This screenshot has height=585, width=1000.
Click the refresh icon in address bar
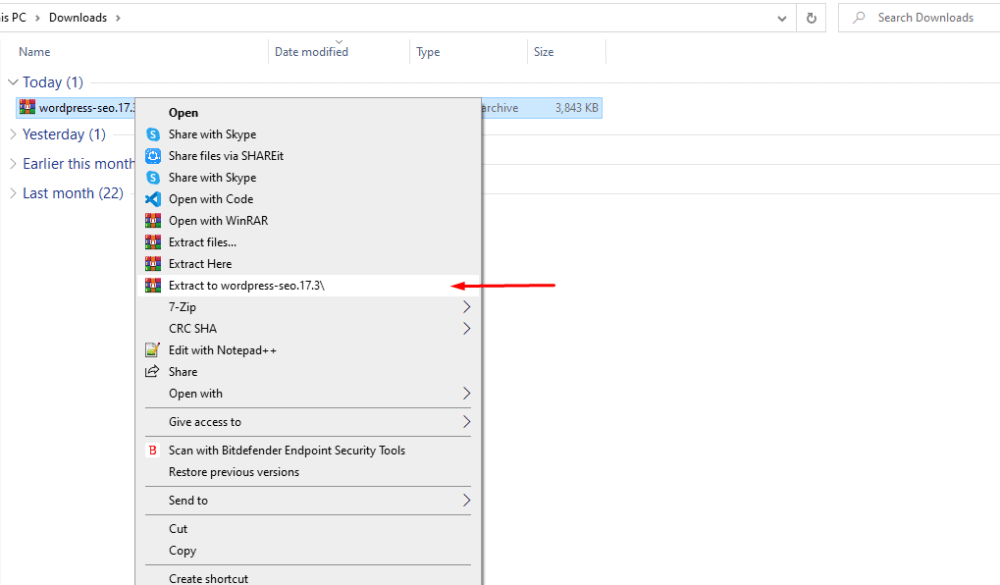coord(811,18)
